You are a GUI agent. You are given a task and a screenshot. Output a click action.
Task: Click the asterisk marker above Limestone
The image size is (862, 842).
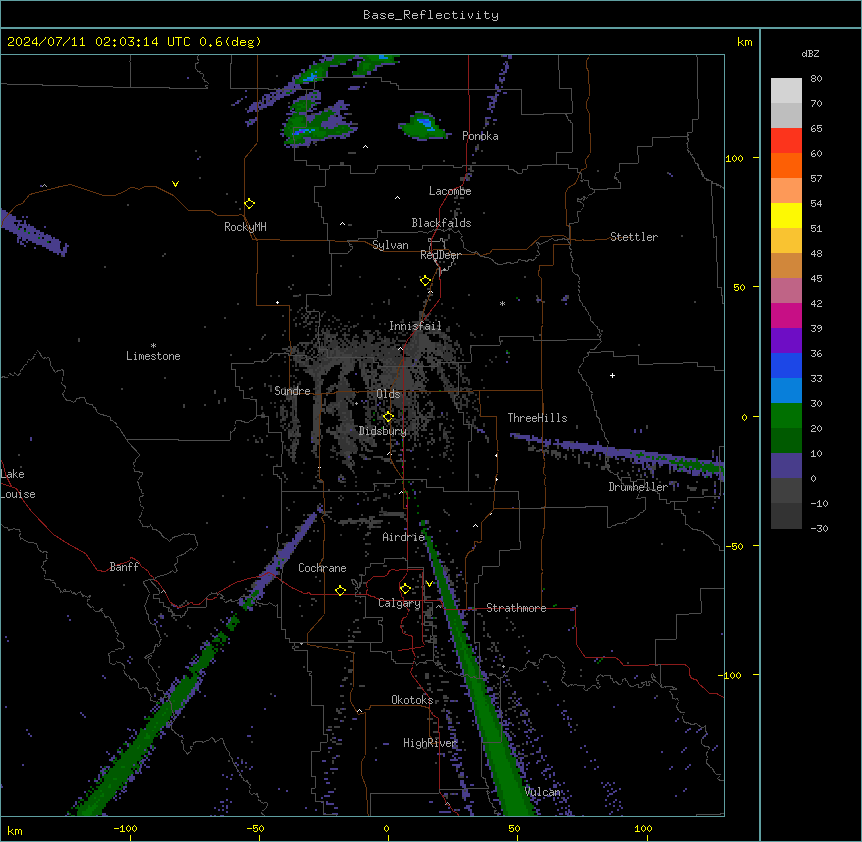[153, 346]
